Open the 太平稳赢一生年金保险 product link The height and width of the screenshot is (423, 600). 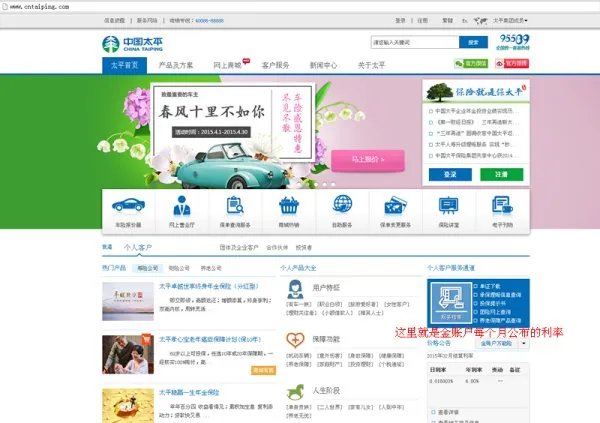(x=189, y=392)
